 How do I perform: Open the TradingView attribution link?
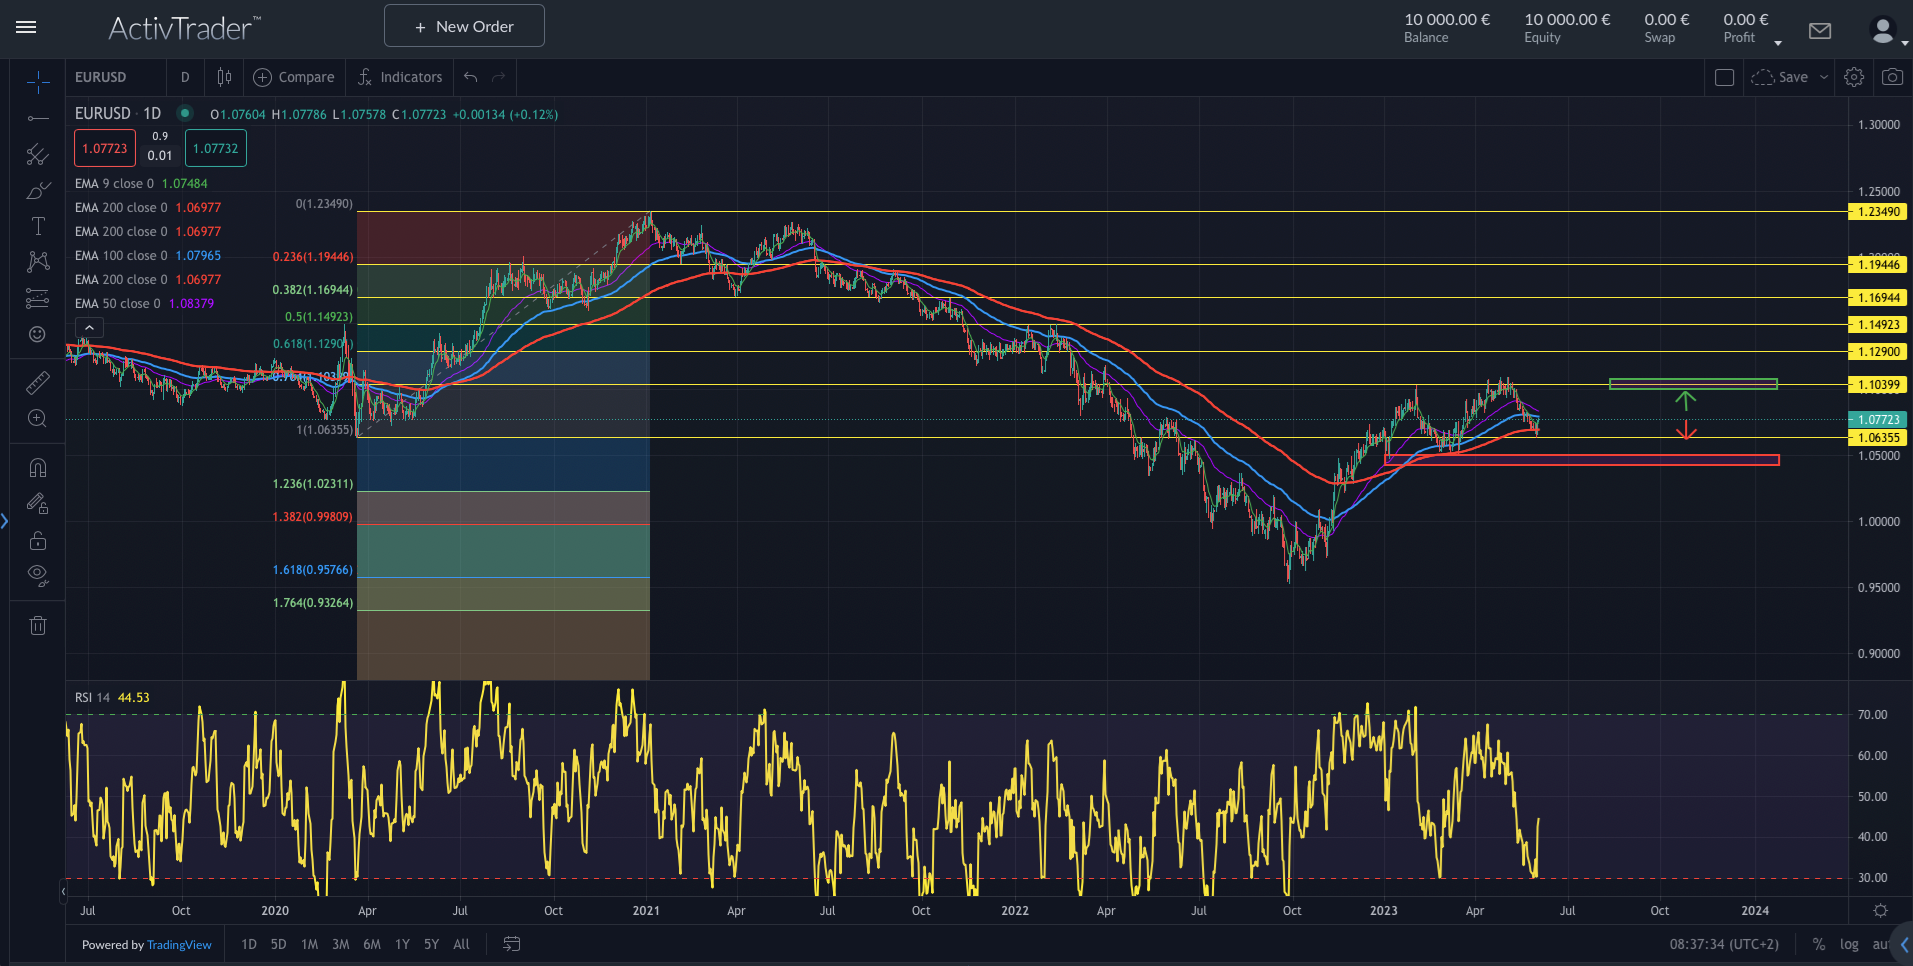179,944
